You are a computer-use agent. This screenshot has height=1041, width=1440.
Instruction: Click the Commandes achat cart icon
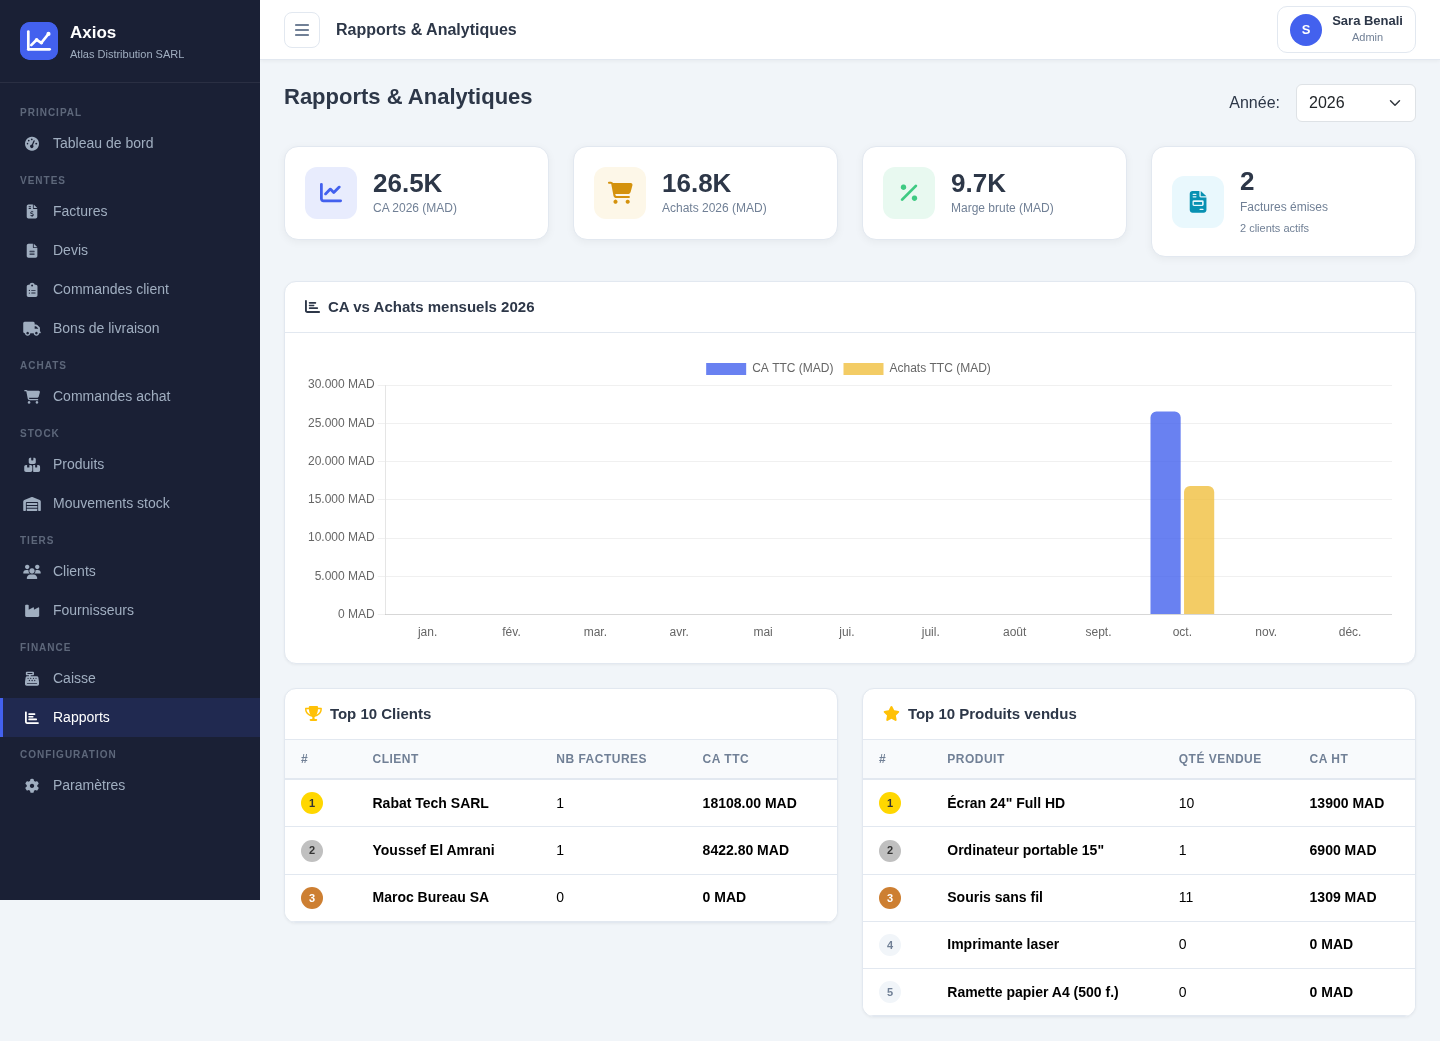click(x=32, y=396)
